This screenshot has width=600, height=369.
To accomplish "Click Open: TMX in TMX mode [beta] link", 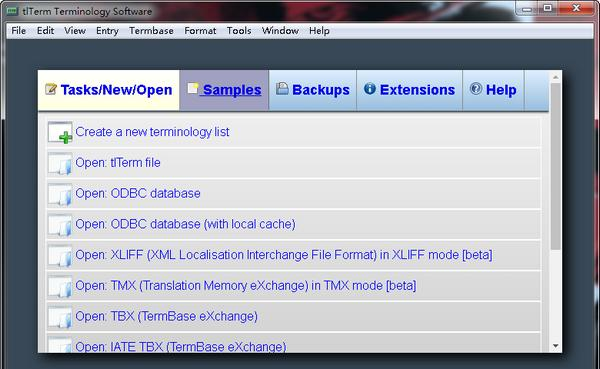I will pos(246,285).
